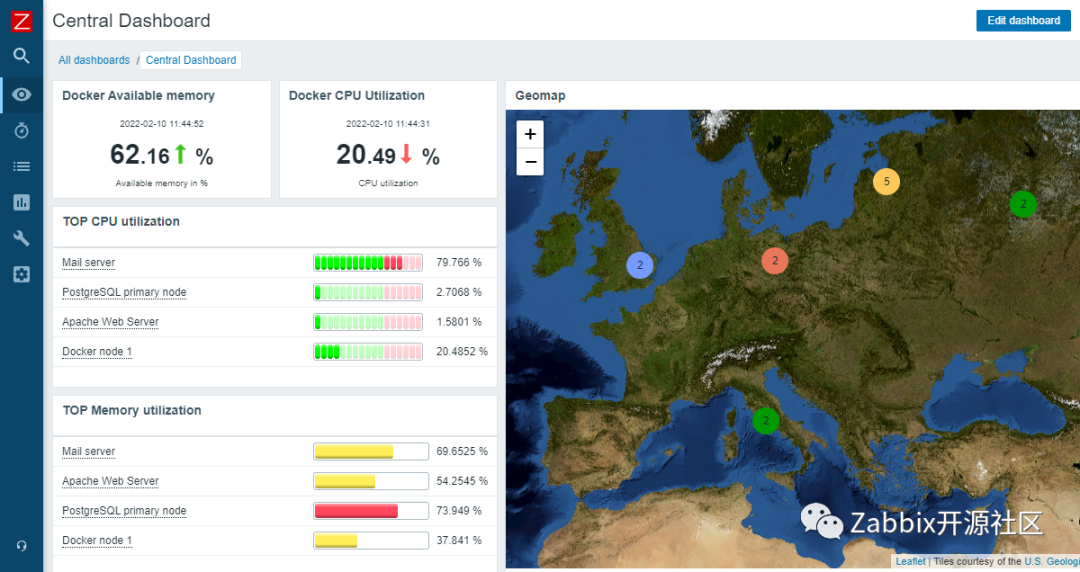Open Docker node 1 in TOP Memory

(x=96, y=540)
